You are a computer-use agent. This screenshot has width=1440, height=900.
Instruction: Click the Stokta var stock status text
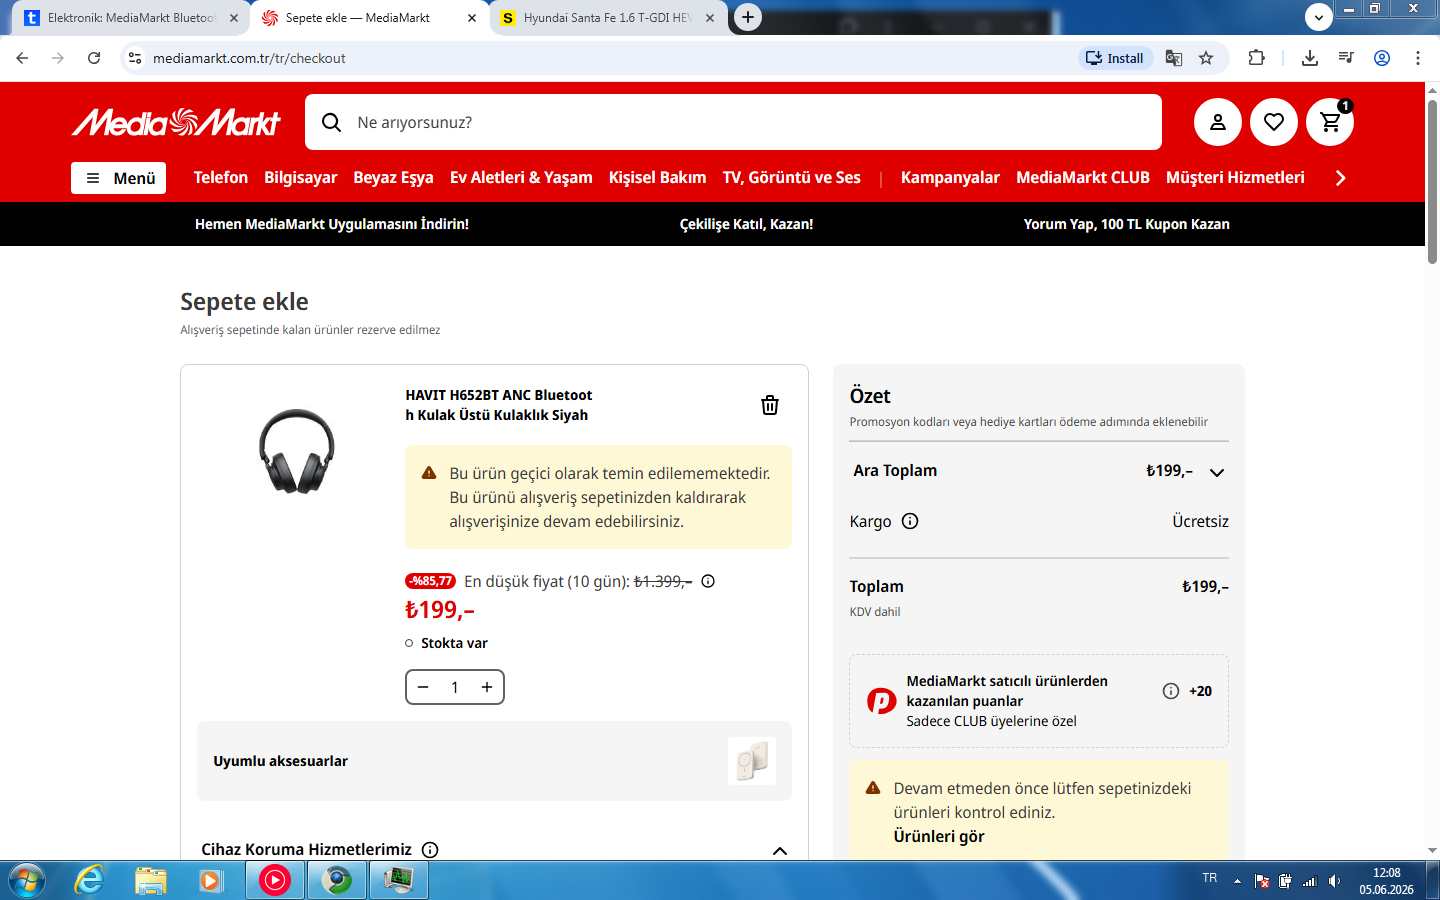pos(454,643)
